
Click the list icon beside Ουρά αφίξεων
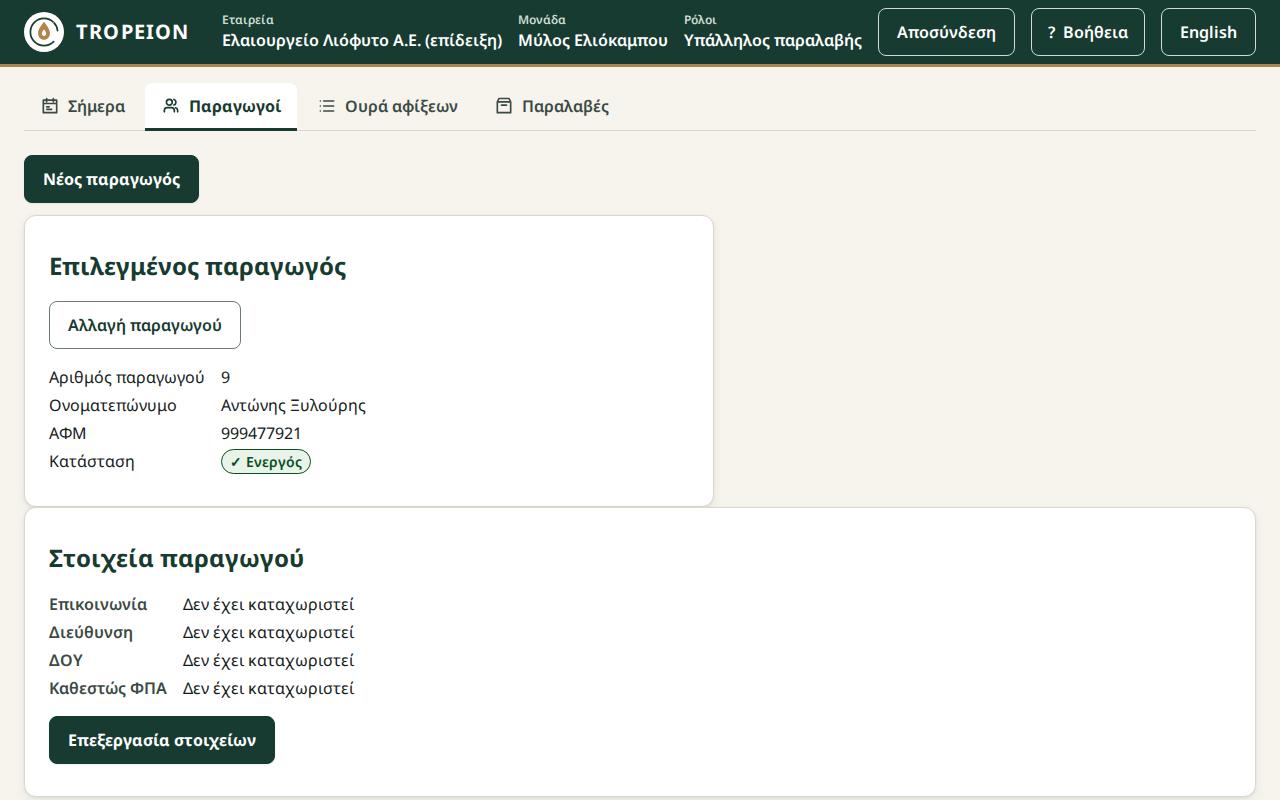pyautogui.click(x=327, y=106)
